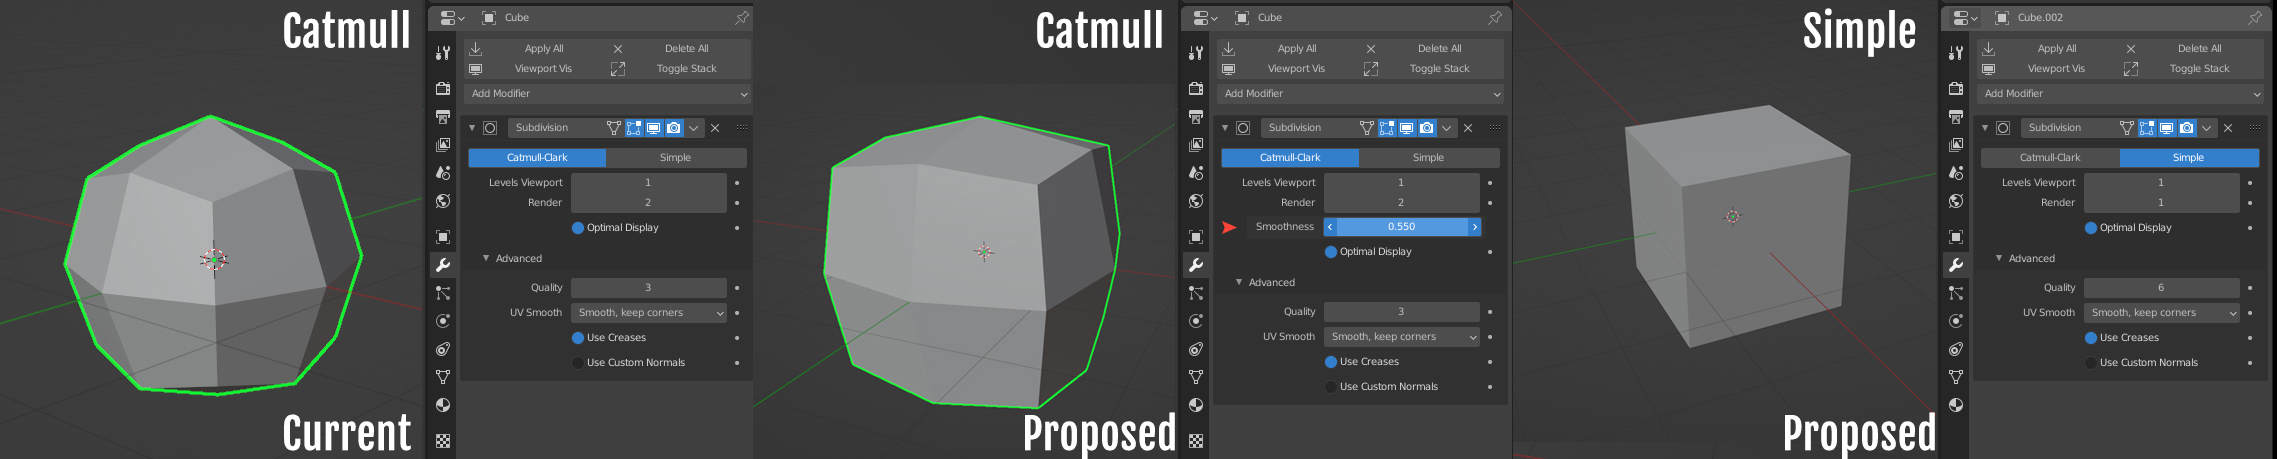2277x459 pixels.
Task: Open editor type menu in first Cube panel
Action: pos(451,18)
